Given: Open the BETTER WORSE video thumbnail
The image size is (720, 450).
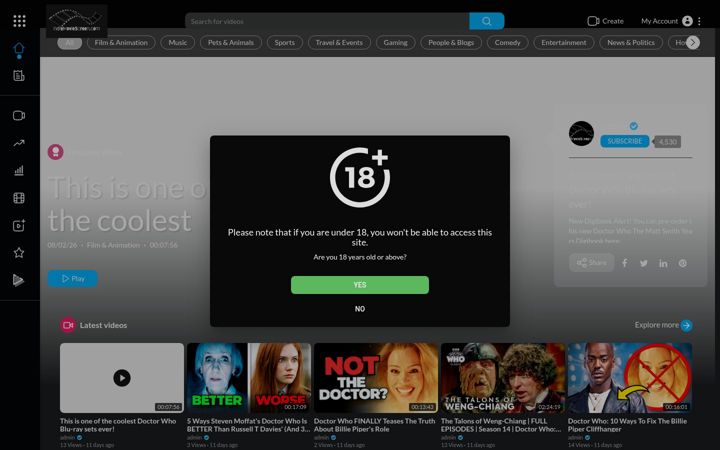Looking at the screenshot, I should pyautogui.click(x=249, y=378).
